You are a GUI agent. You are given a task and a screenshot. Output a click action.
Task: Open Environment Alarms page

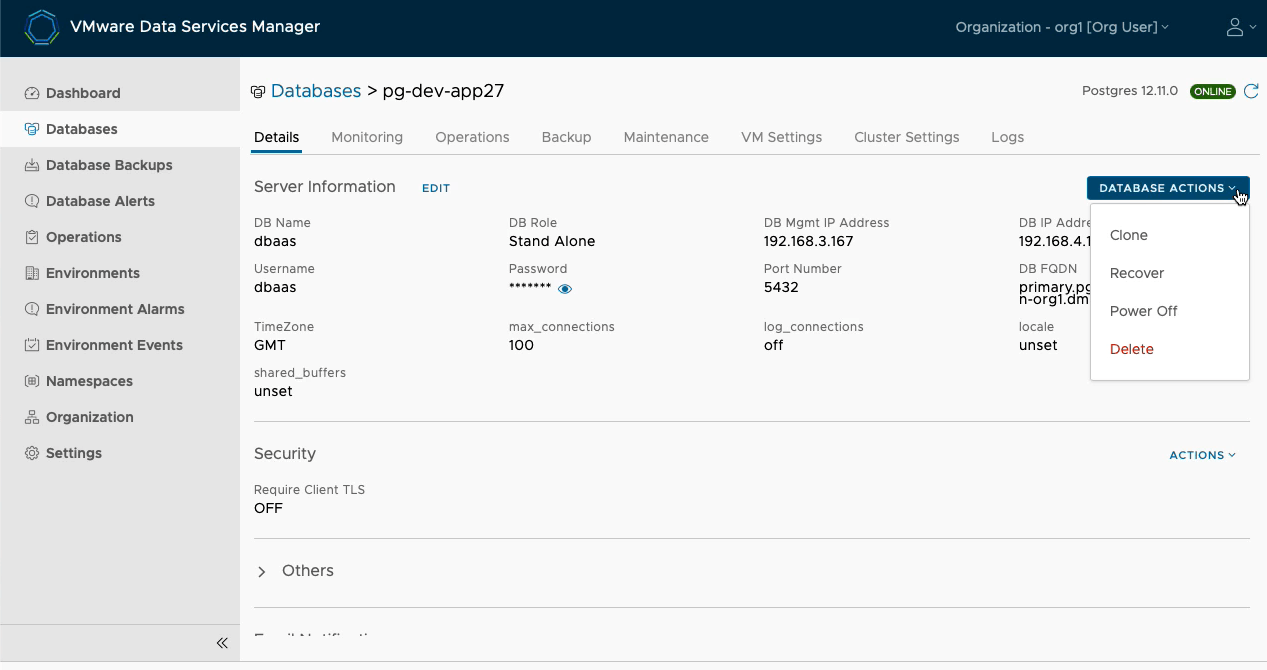coord(115,309)
